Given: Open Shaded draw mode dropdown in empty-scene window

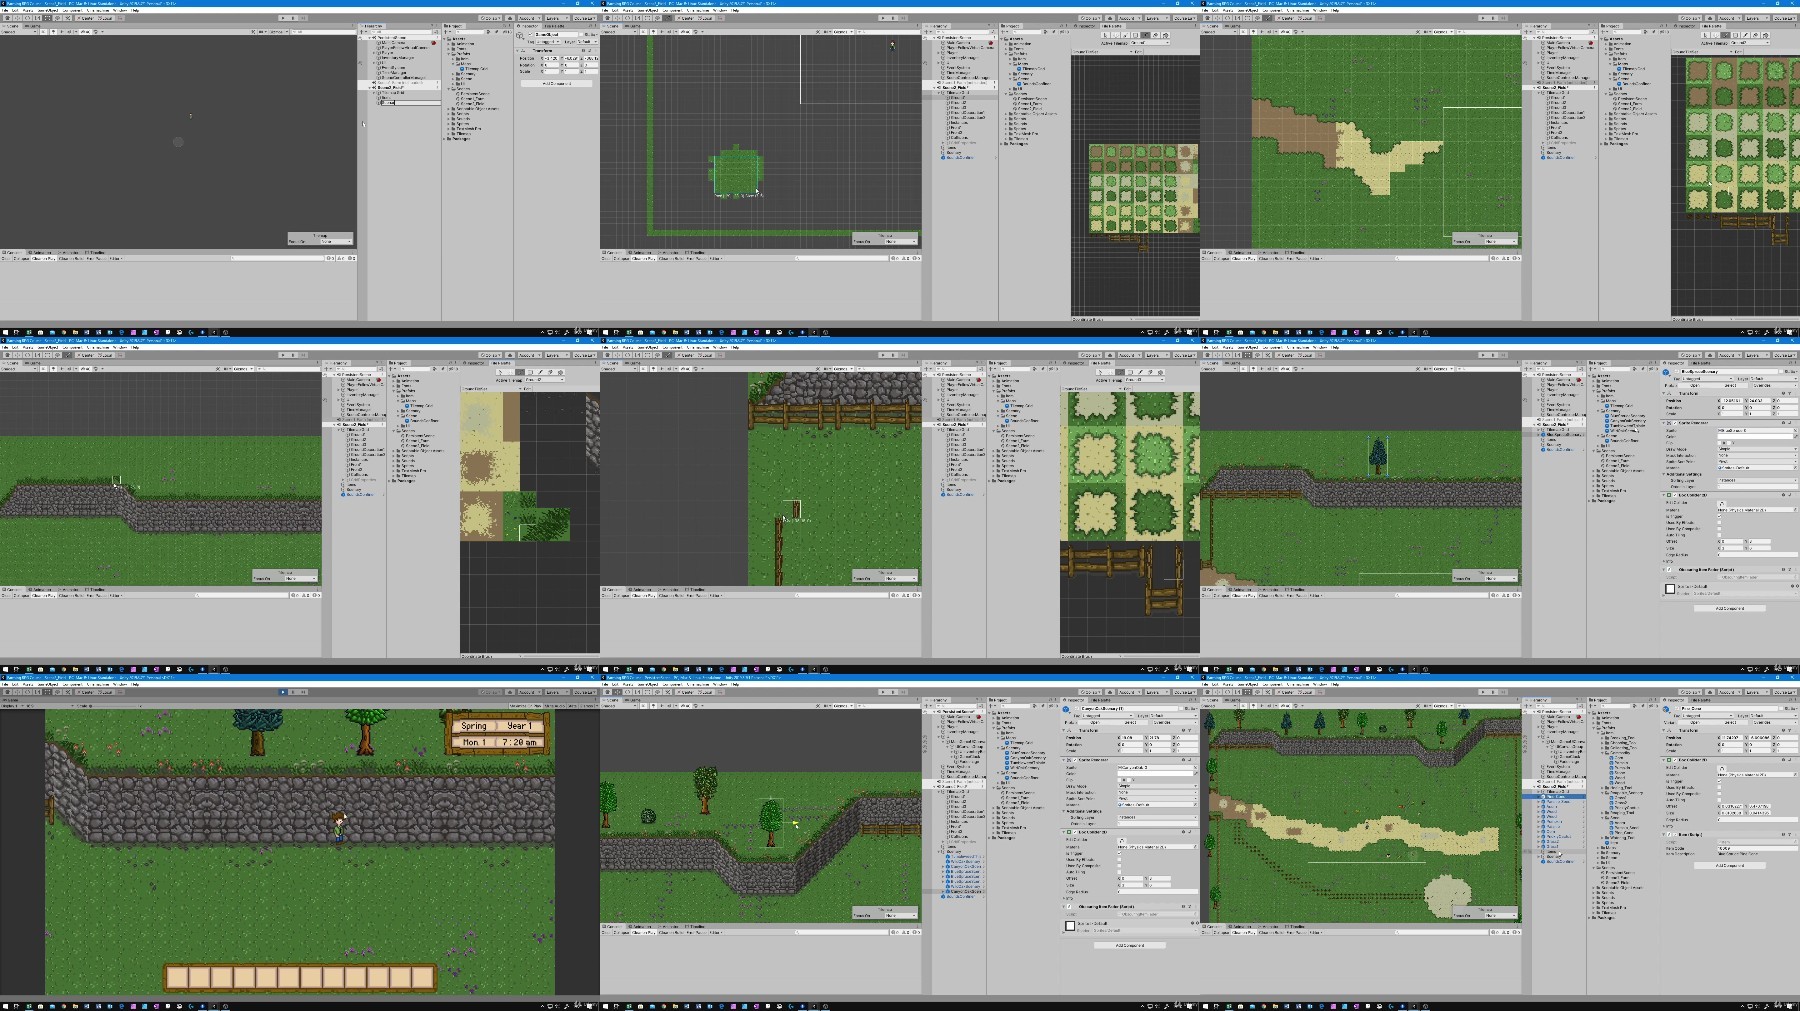Looking at the screenshot, I should click(18, 32).
